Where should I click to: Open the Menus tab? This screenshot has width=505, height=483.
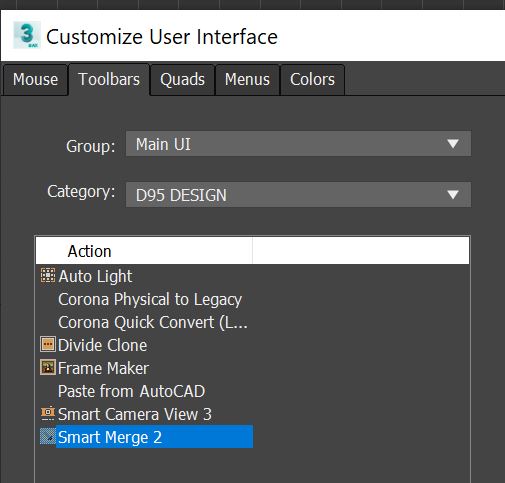(x=247, y=80)
